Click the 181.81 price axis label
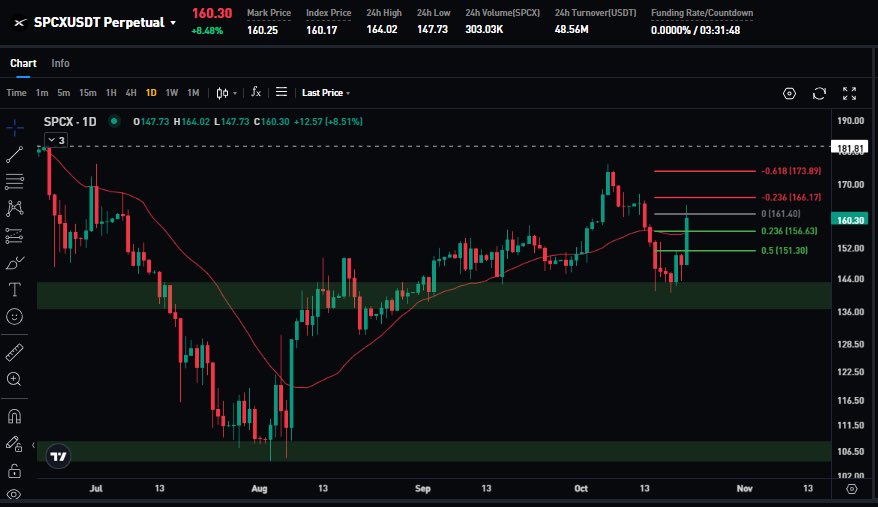Image resolution: width=878 pixels, height=507 pixels. [850, 148]
